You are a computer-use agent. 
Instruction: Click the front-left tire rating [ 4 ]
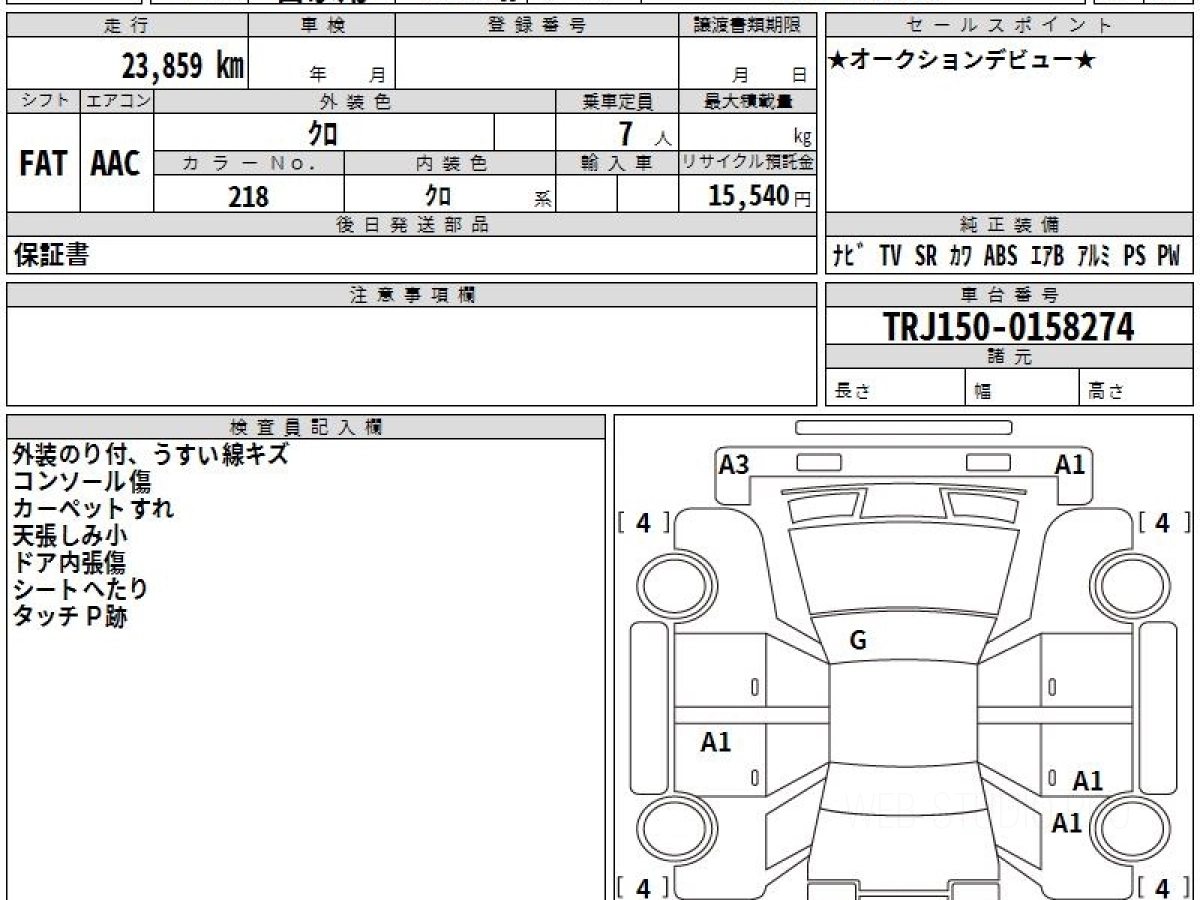644,523
